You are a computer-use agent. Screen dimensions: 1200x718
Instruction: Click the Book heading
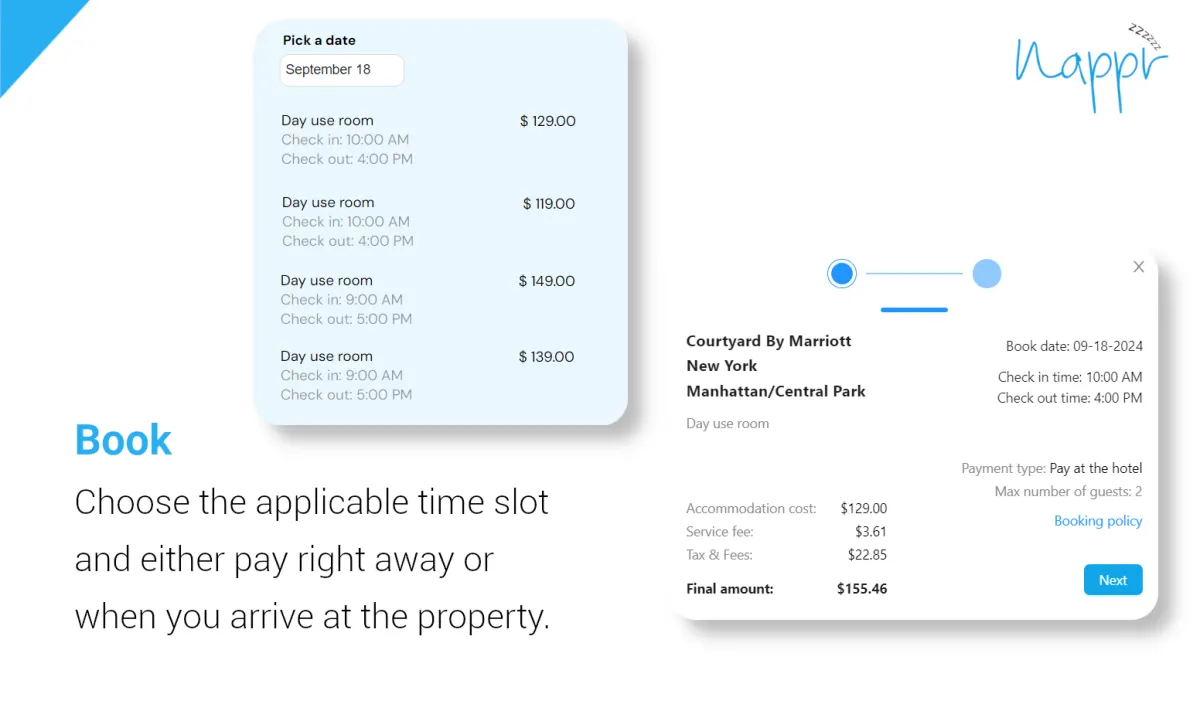tap(123, 440)
